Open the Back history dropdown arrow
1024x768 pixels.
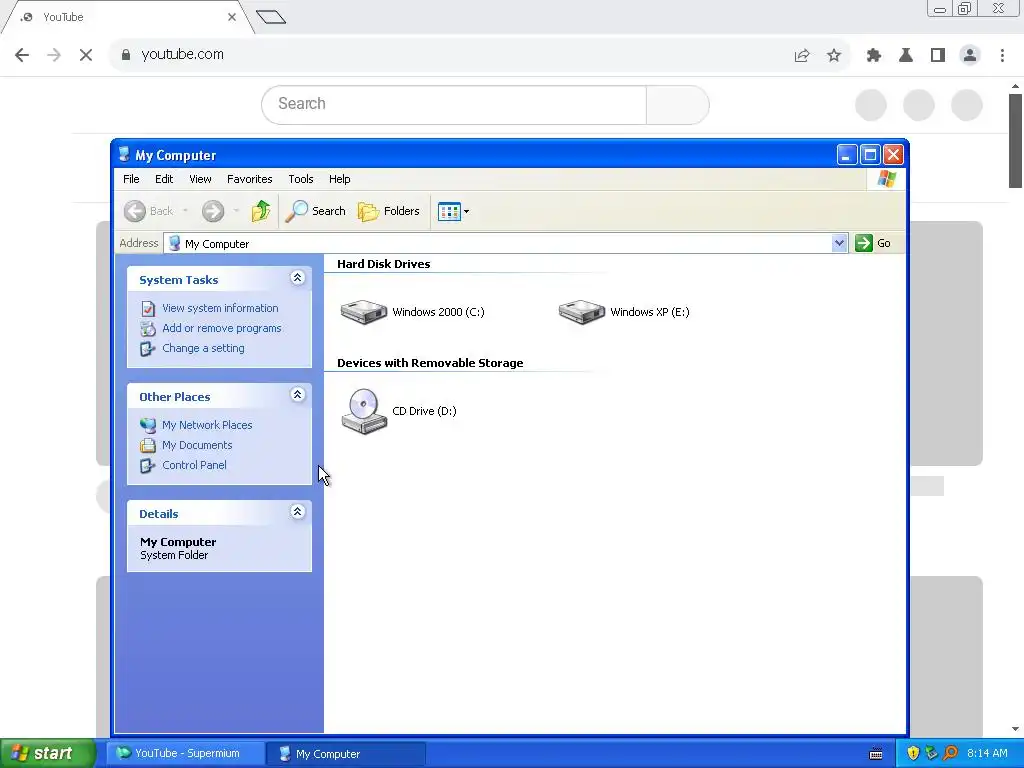185,211
